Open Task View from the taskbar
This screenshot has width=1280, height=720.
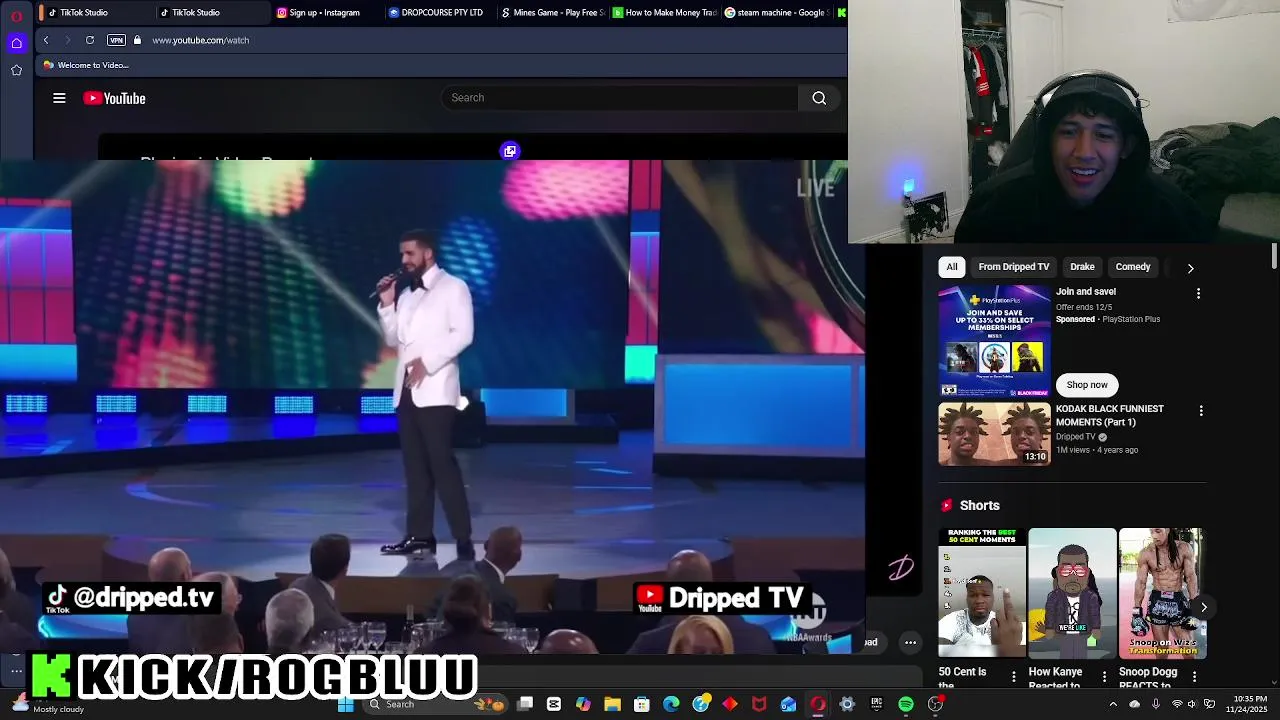pos(525,704)
